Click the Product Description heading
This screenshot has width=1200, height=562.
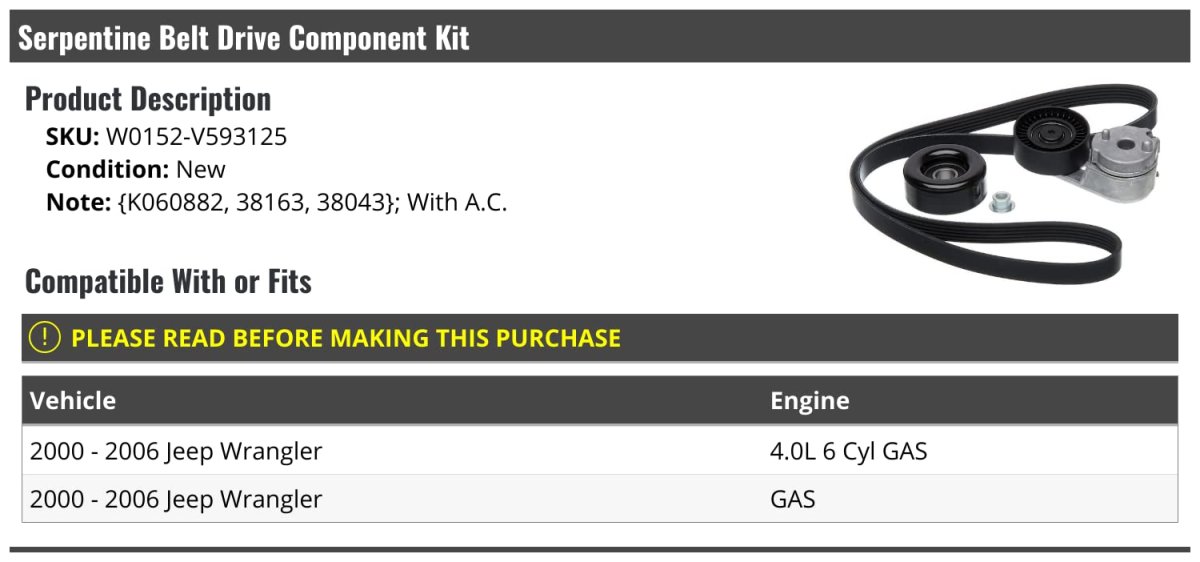click(148, 99)
